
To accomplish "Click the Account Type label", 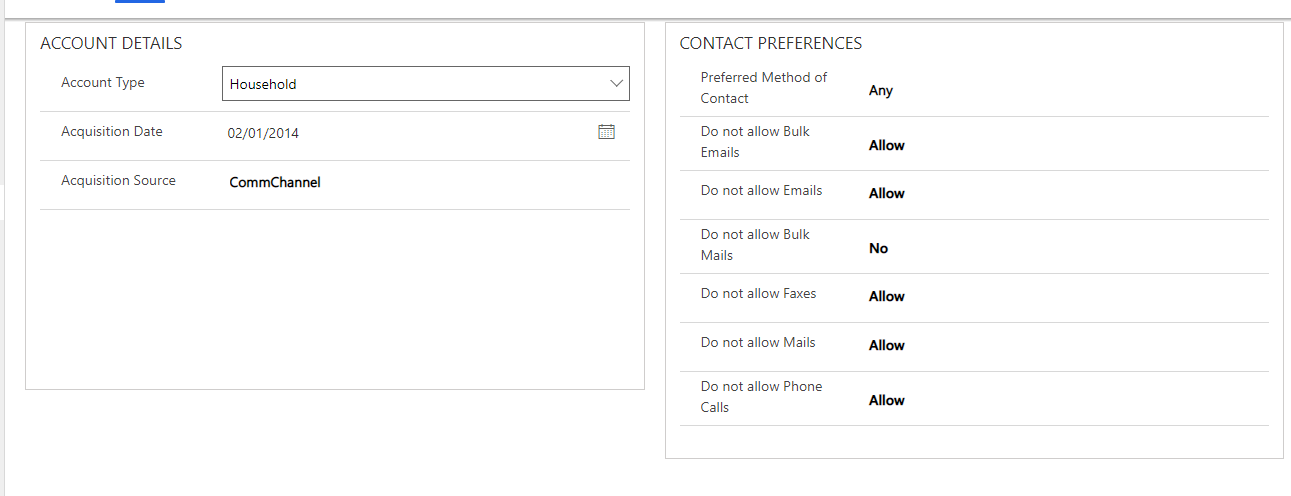I will 103,83.
